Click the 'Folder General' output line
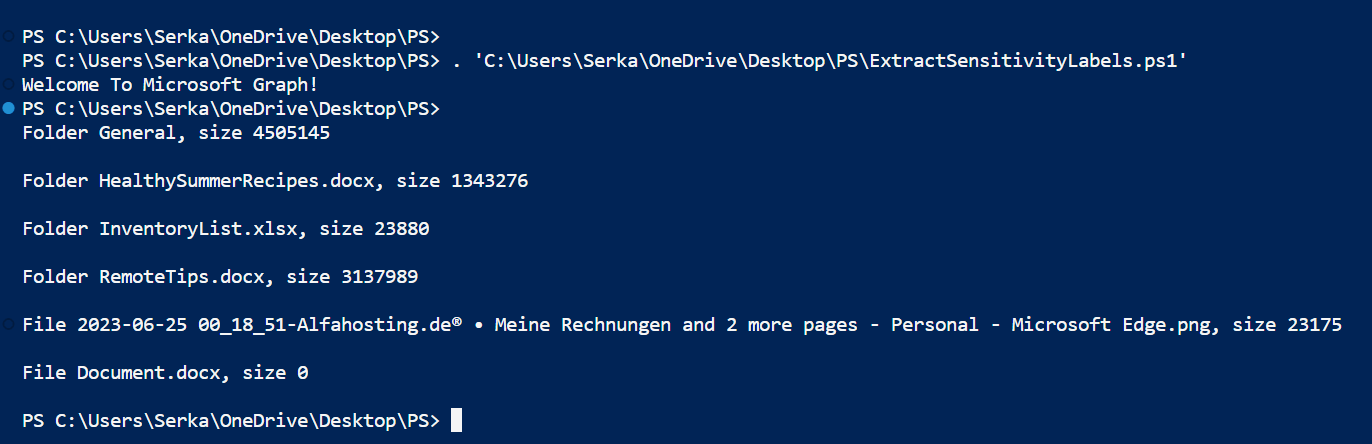Viewport: 1372px width, 444px height. click(x=176, y=132)
